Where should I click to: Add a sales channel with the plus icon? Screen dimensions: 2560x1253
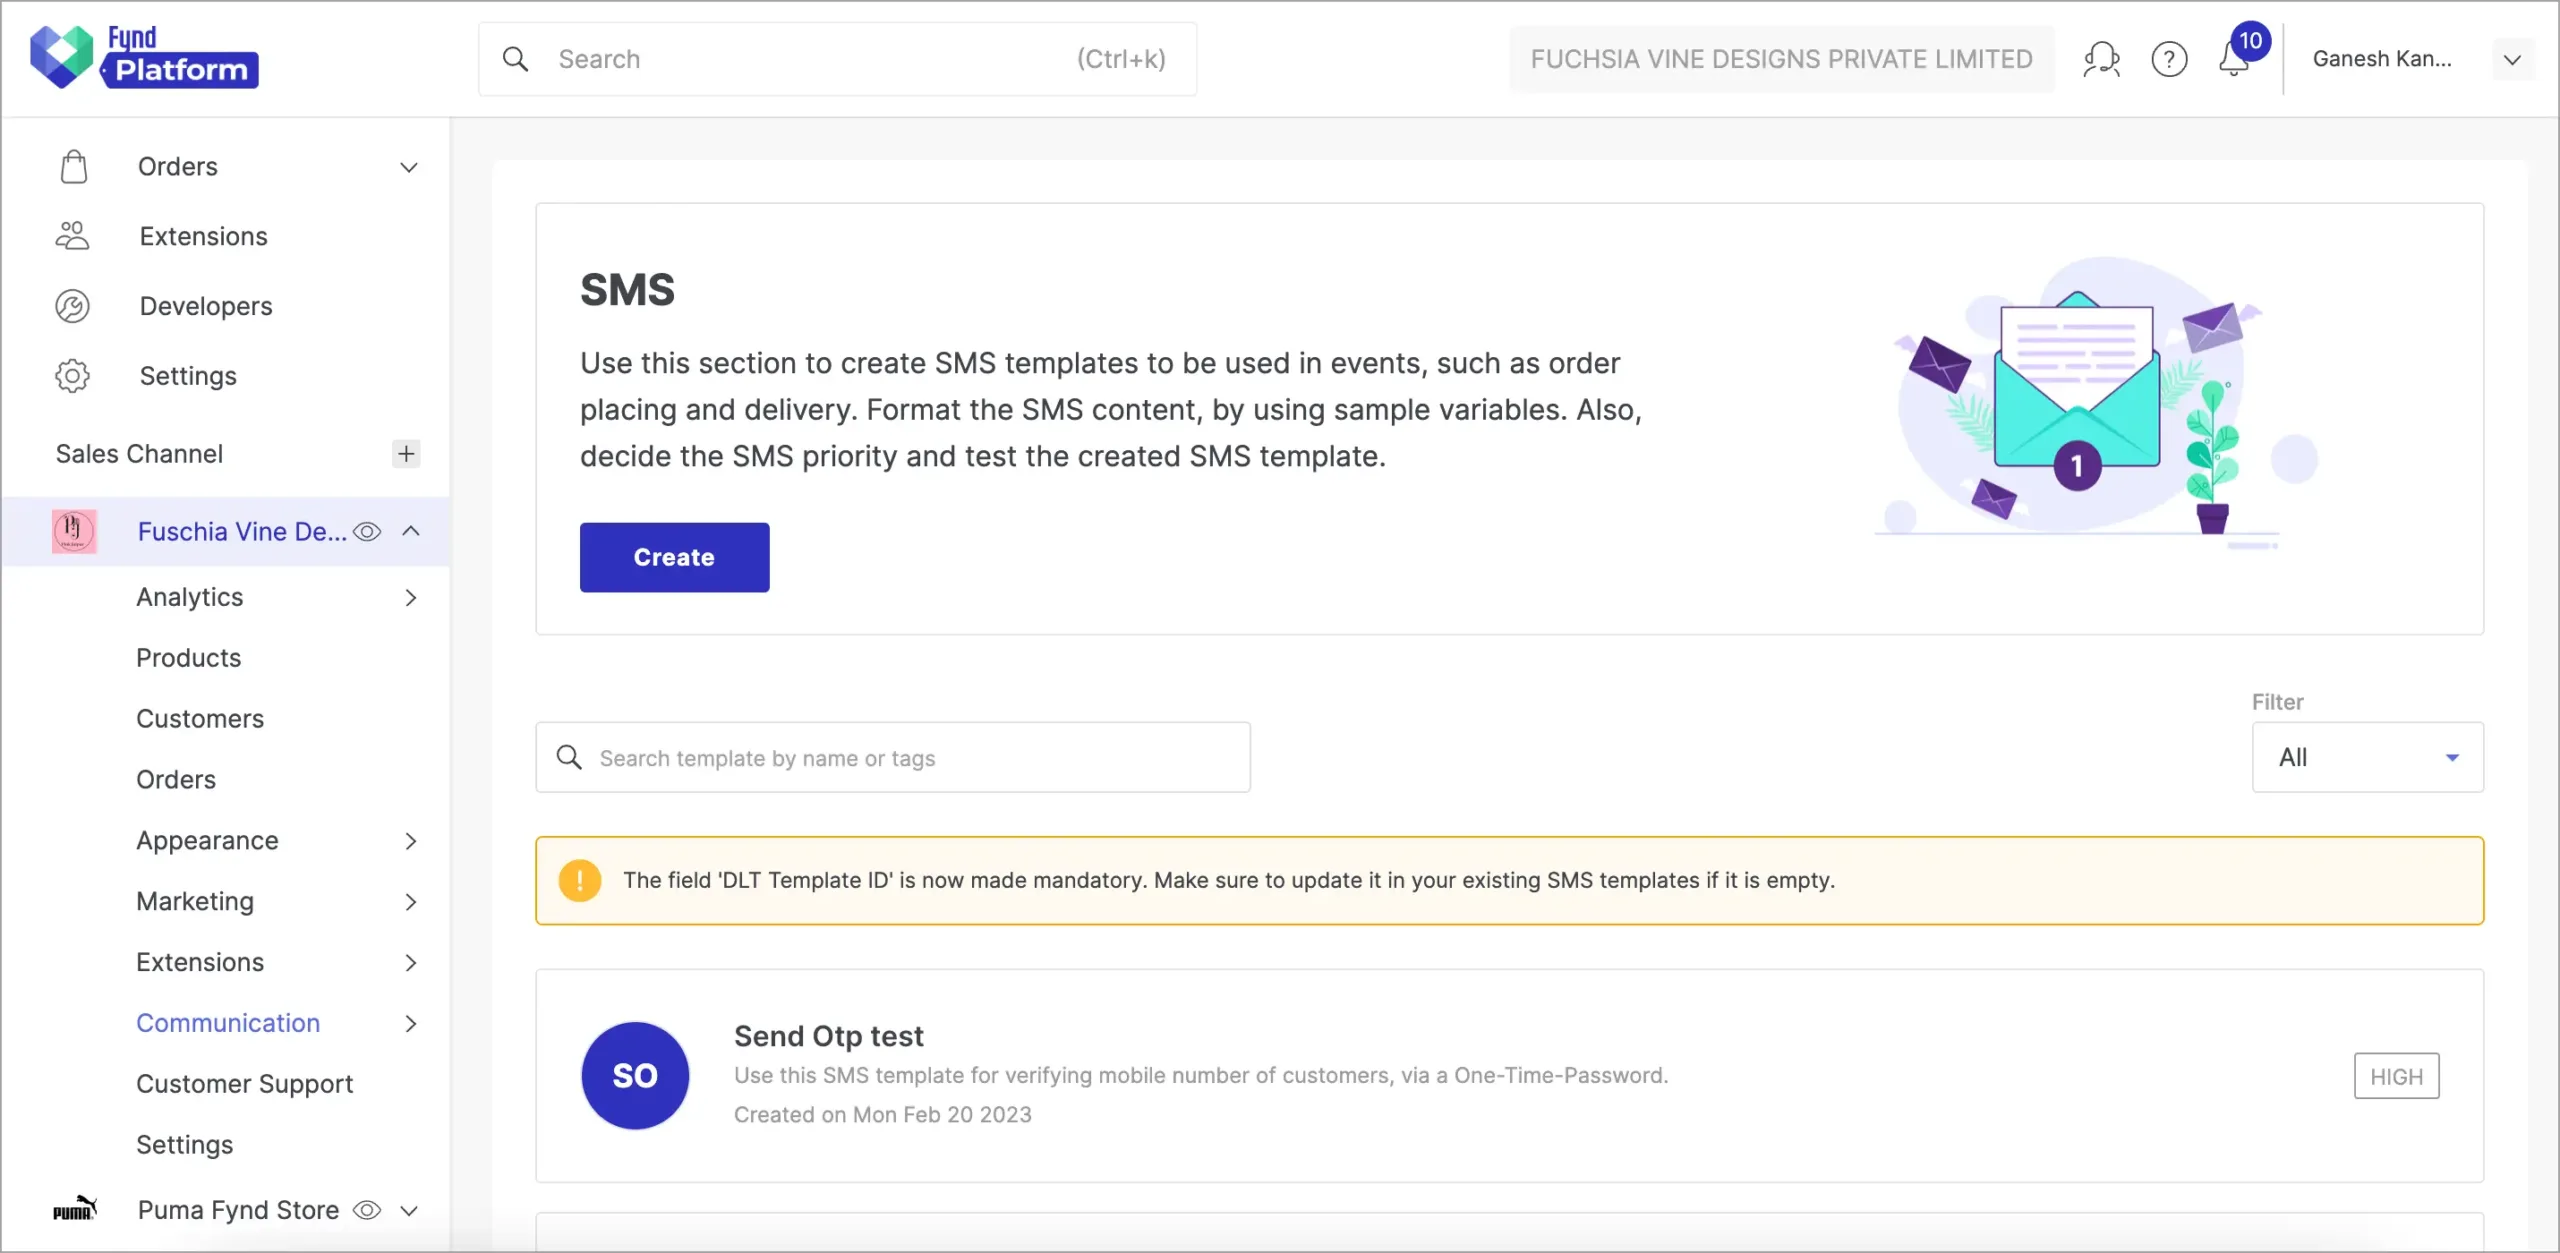coord(406,454)
